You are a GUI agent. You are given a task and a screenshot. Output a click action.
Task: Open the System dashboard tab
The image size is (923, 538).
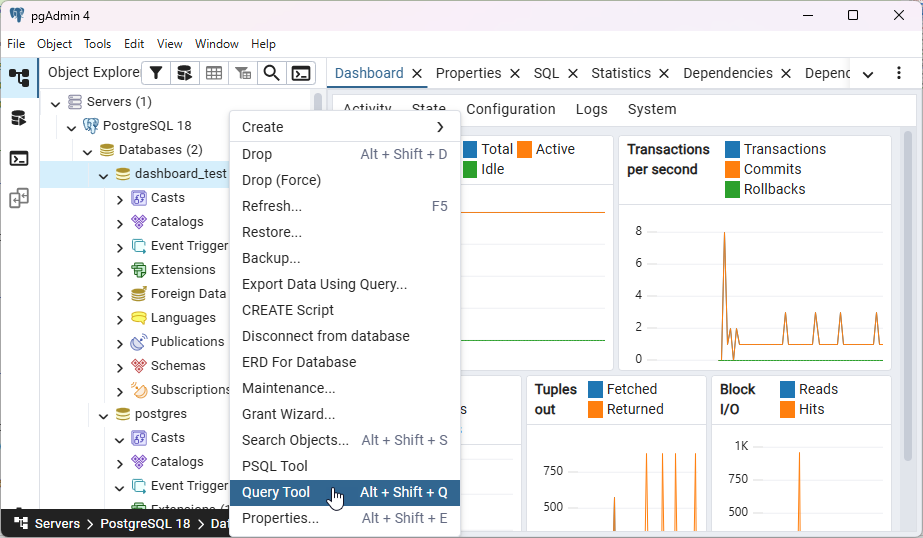coord(652,109)
